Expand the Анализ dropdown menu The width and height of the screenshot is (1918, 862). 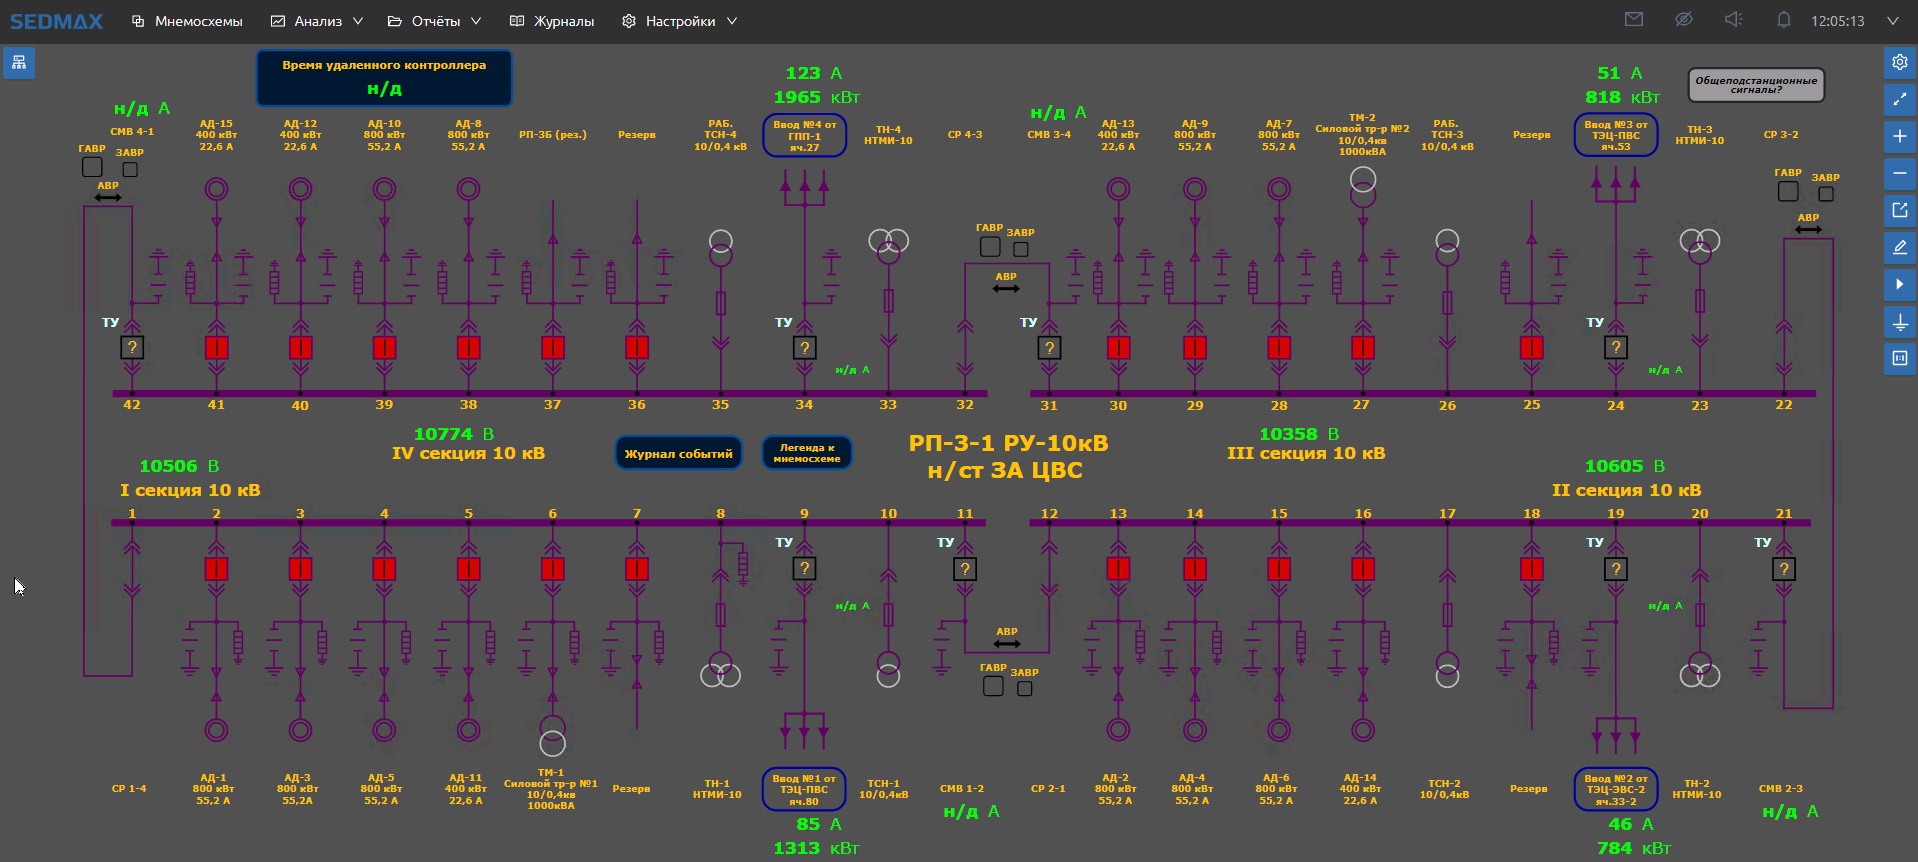(317, 21)
